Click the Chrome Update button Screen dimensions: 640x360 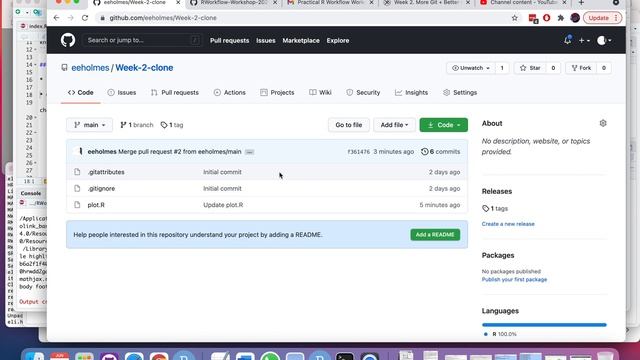pyautogui.click(x=602, y=18)
